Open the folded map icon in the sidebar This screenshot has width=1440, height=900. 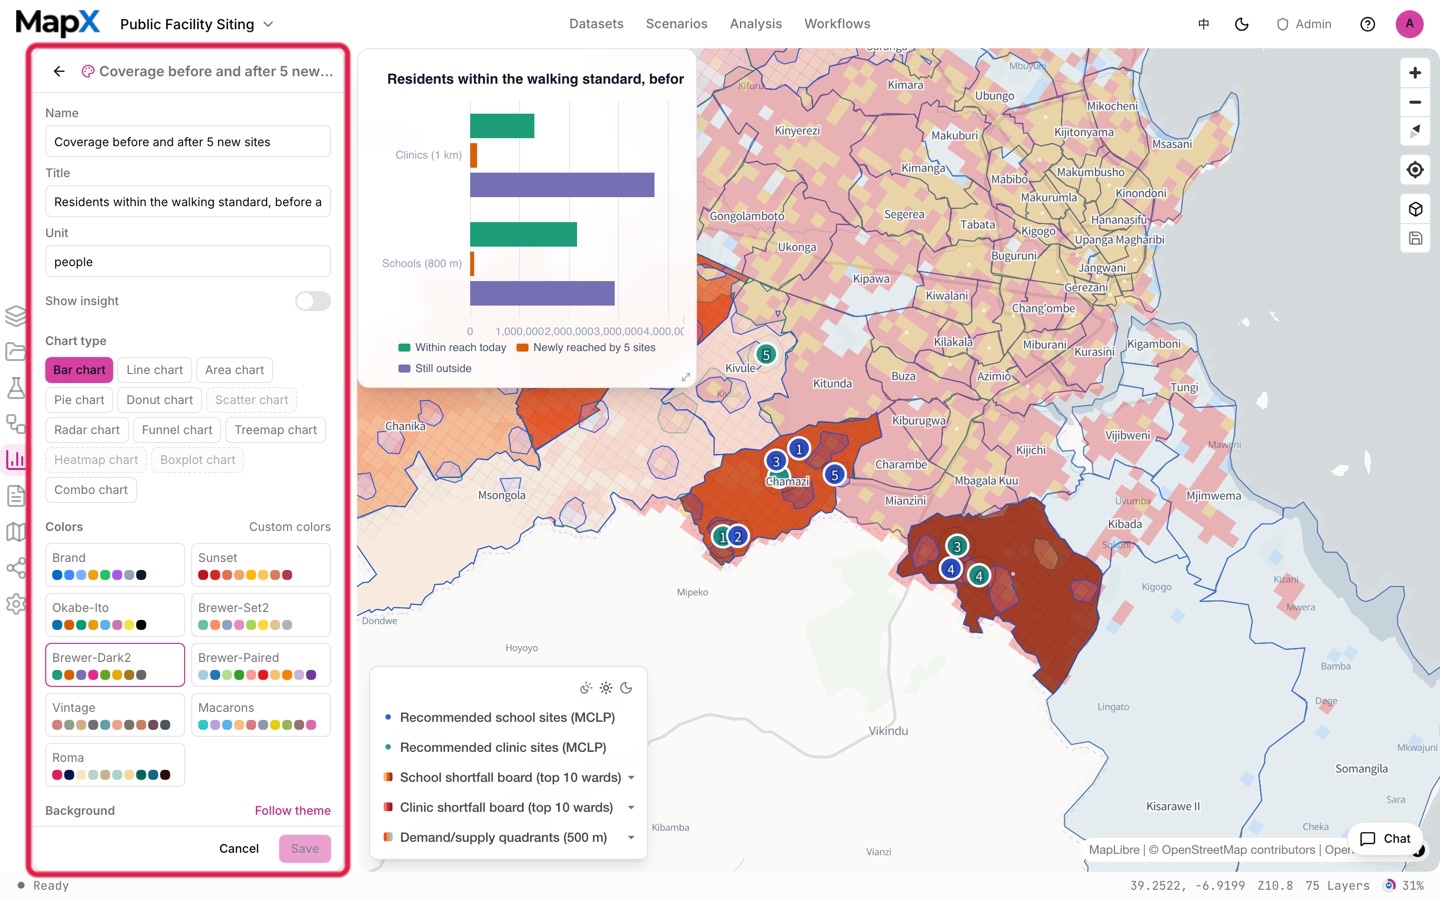click(x=15, y=532)
